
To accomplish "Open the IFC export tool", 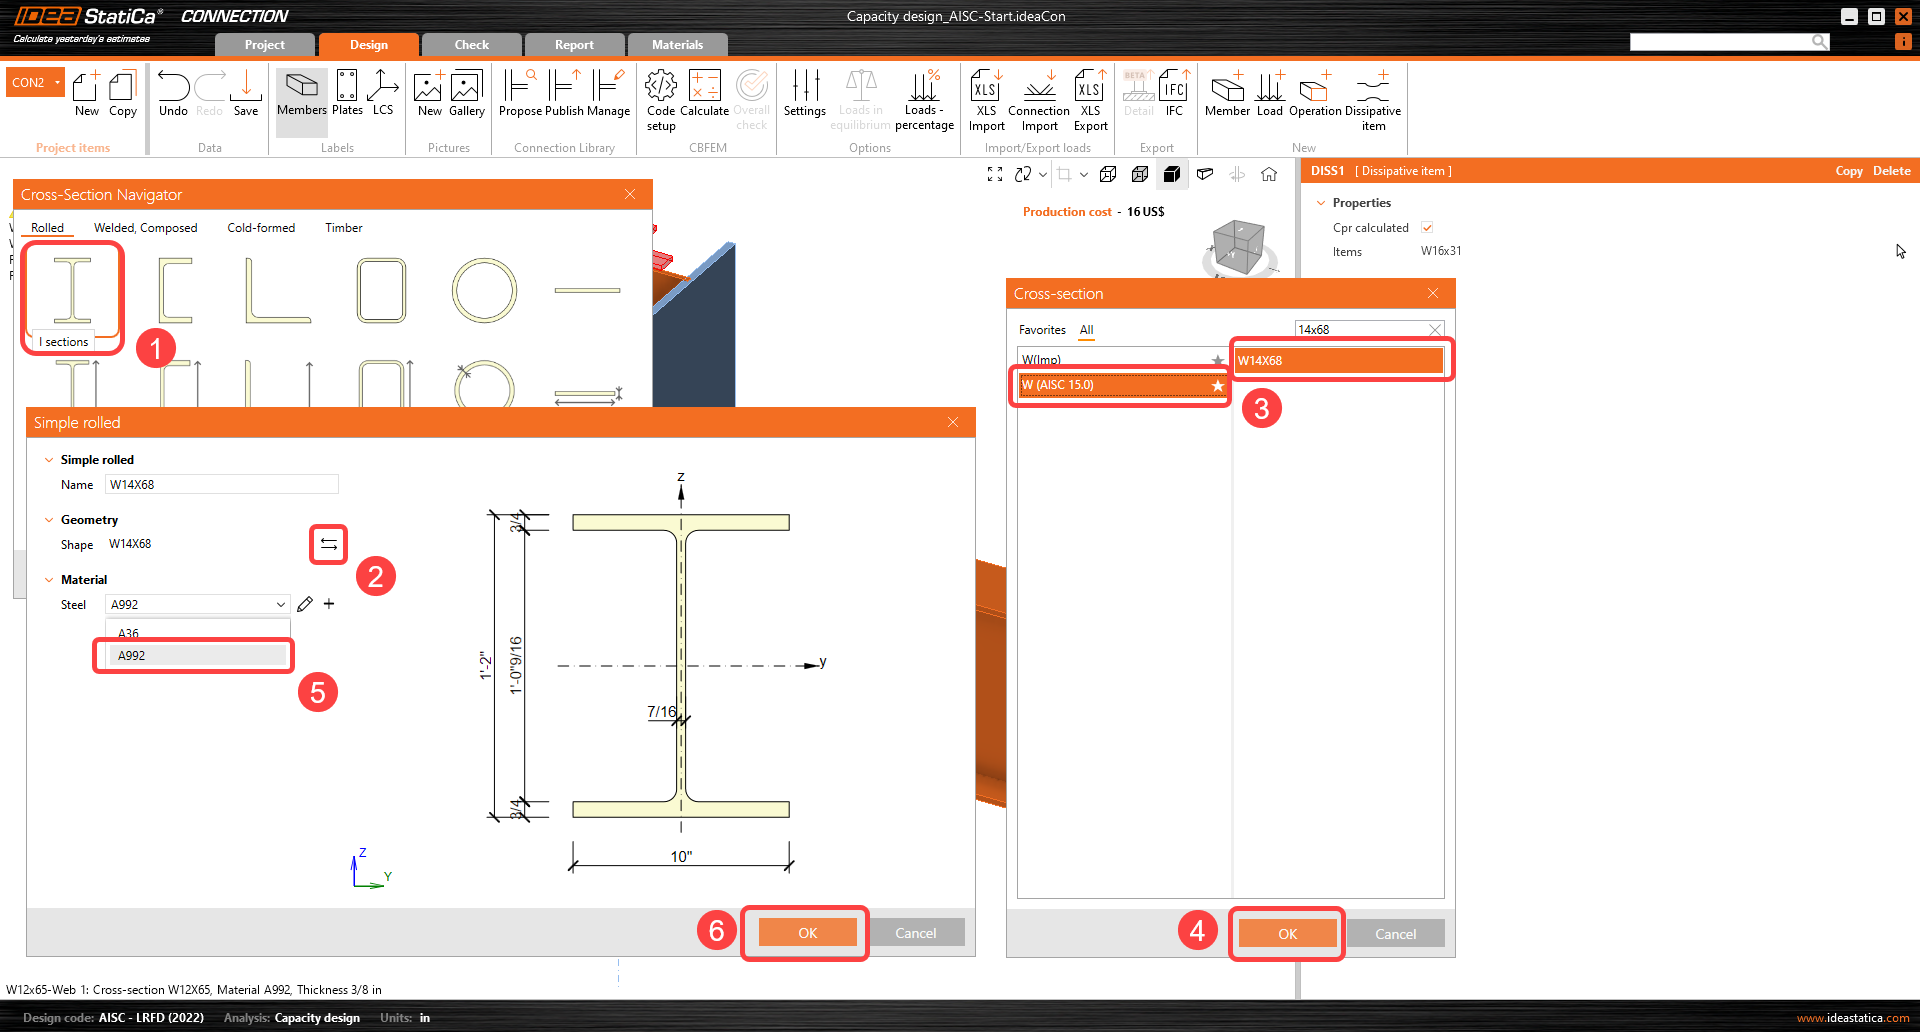I will coord(1173,95).
